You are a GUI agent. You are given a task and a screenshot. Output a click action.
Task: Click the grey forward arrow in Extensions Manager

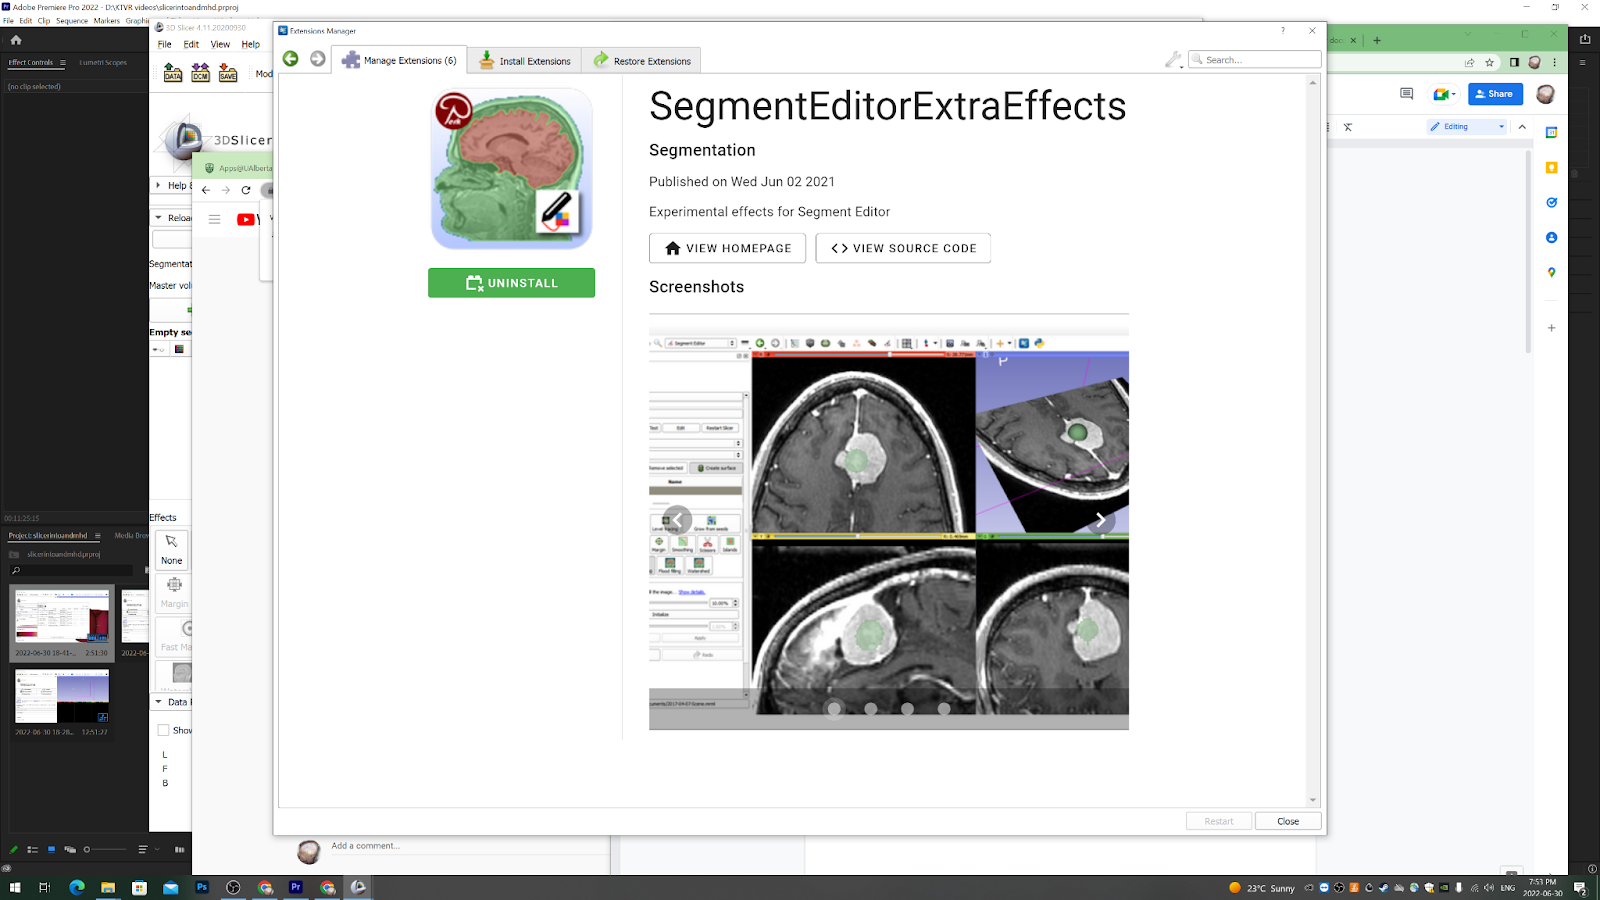coord(318,59)
